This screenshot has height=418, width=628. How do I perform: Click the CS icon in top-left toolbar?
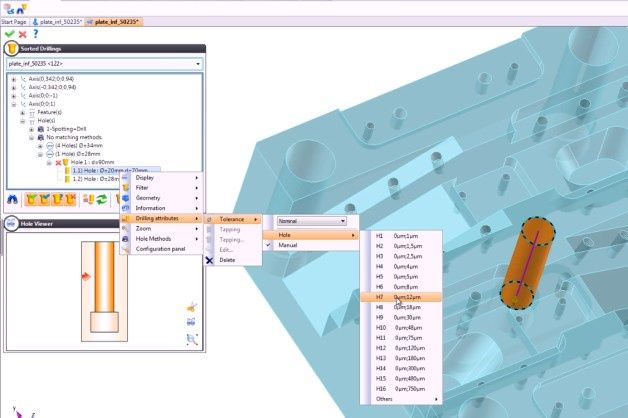8,8
